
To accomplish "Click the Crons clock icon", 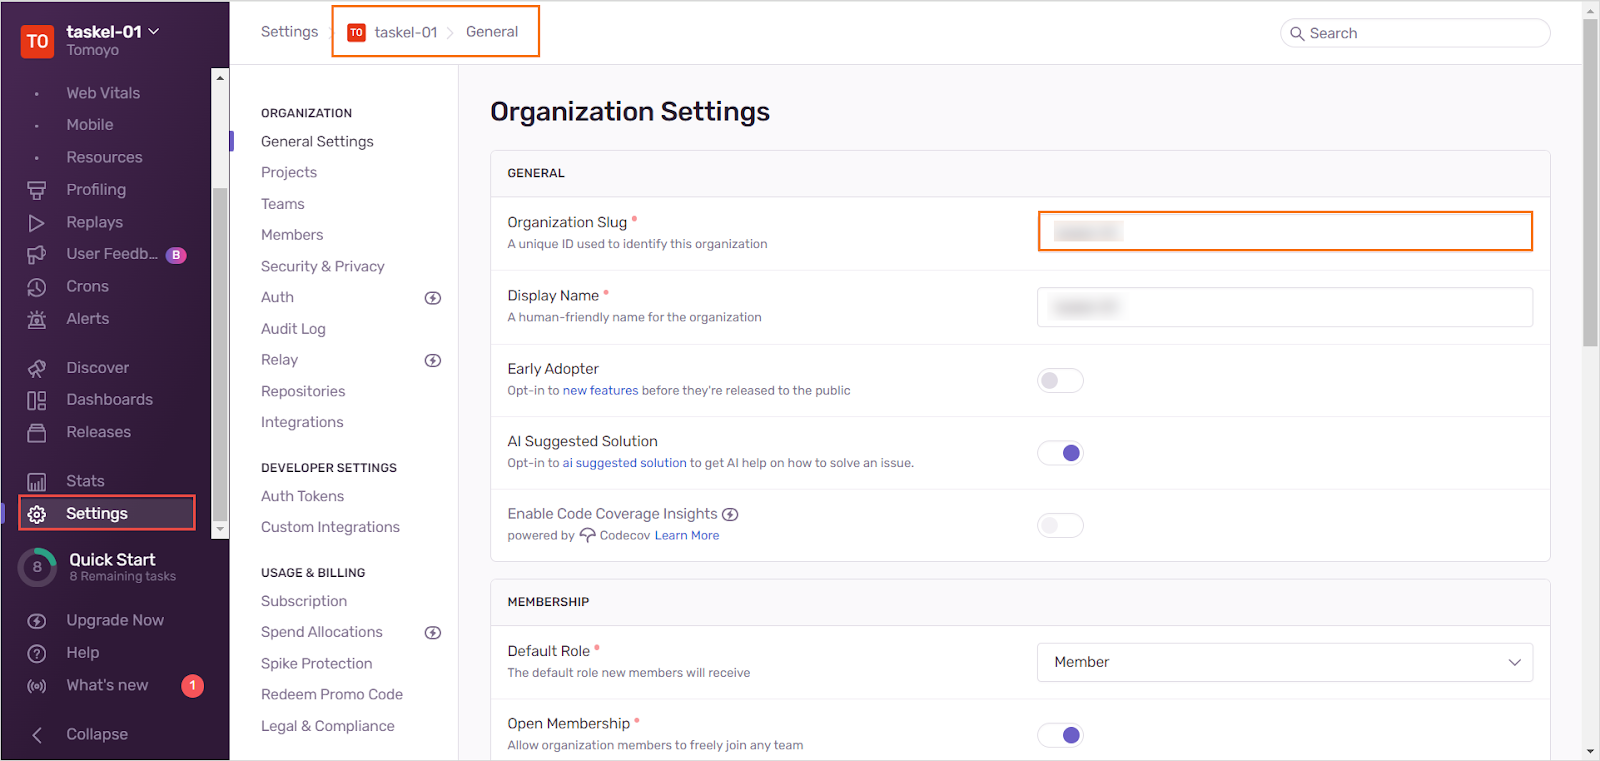I will tap(37, 287).
